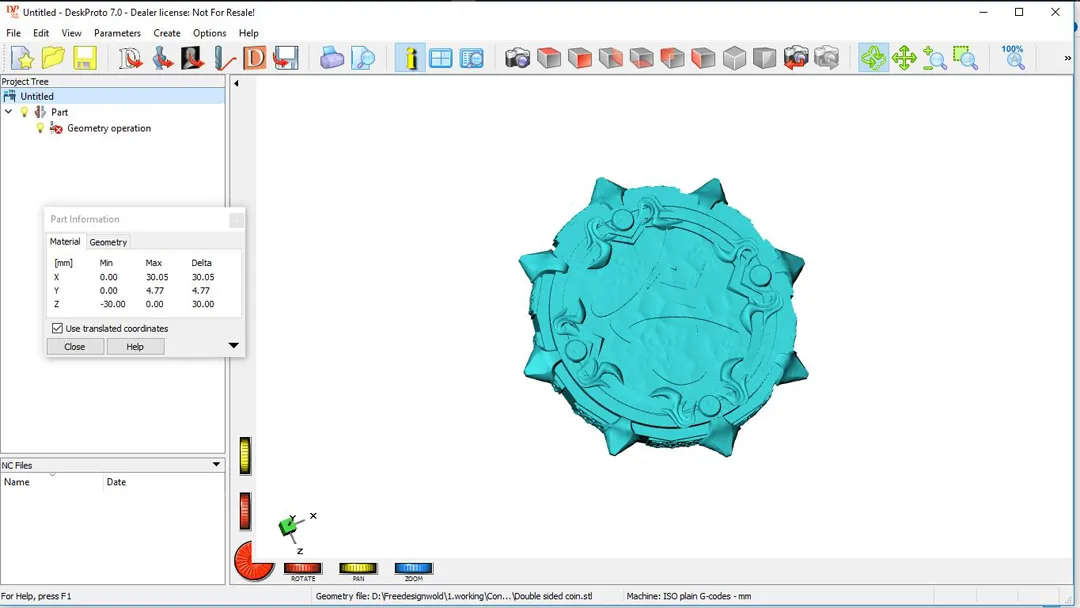
Task: Open the toolbar overflow chevron
Action: click(1068, 59)
